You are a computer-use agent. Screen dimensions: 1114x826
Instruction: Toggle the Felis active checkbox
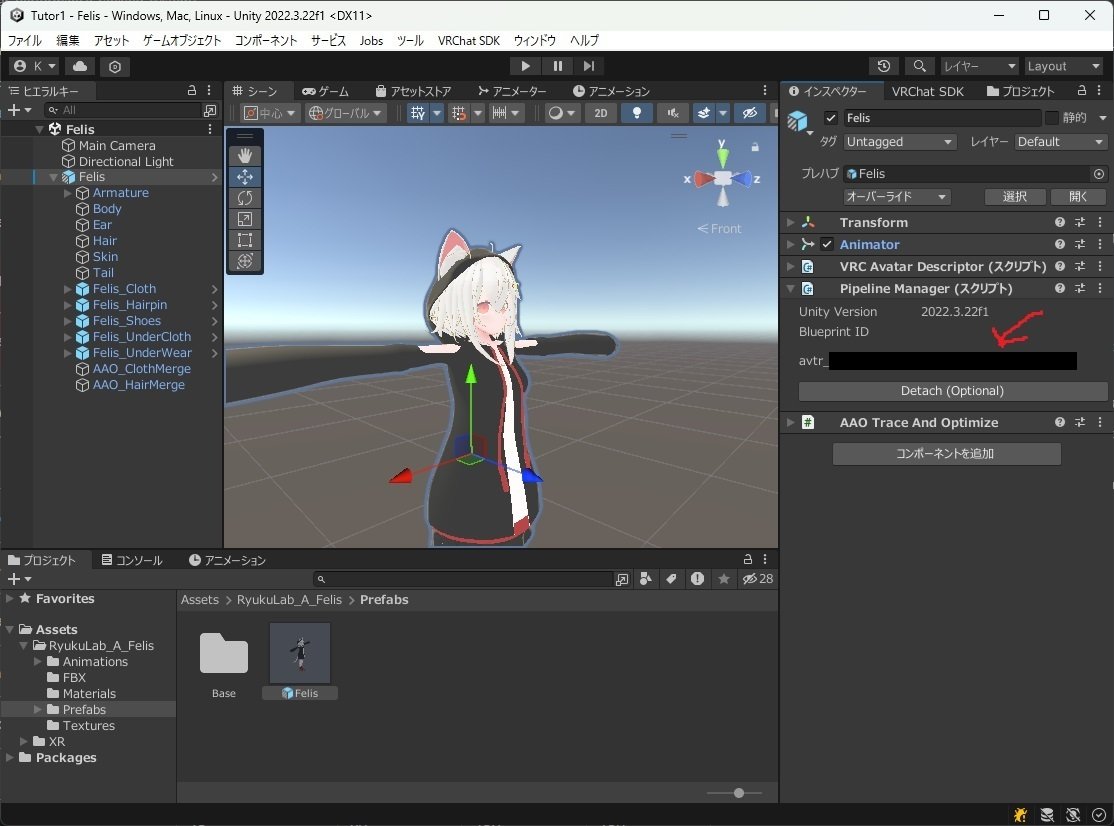point(831,118)
